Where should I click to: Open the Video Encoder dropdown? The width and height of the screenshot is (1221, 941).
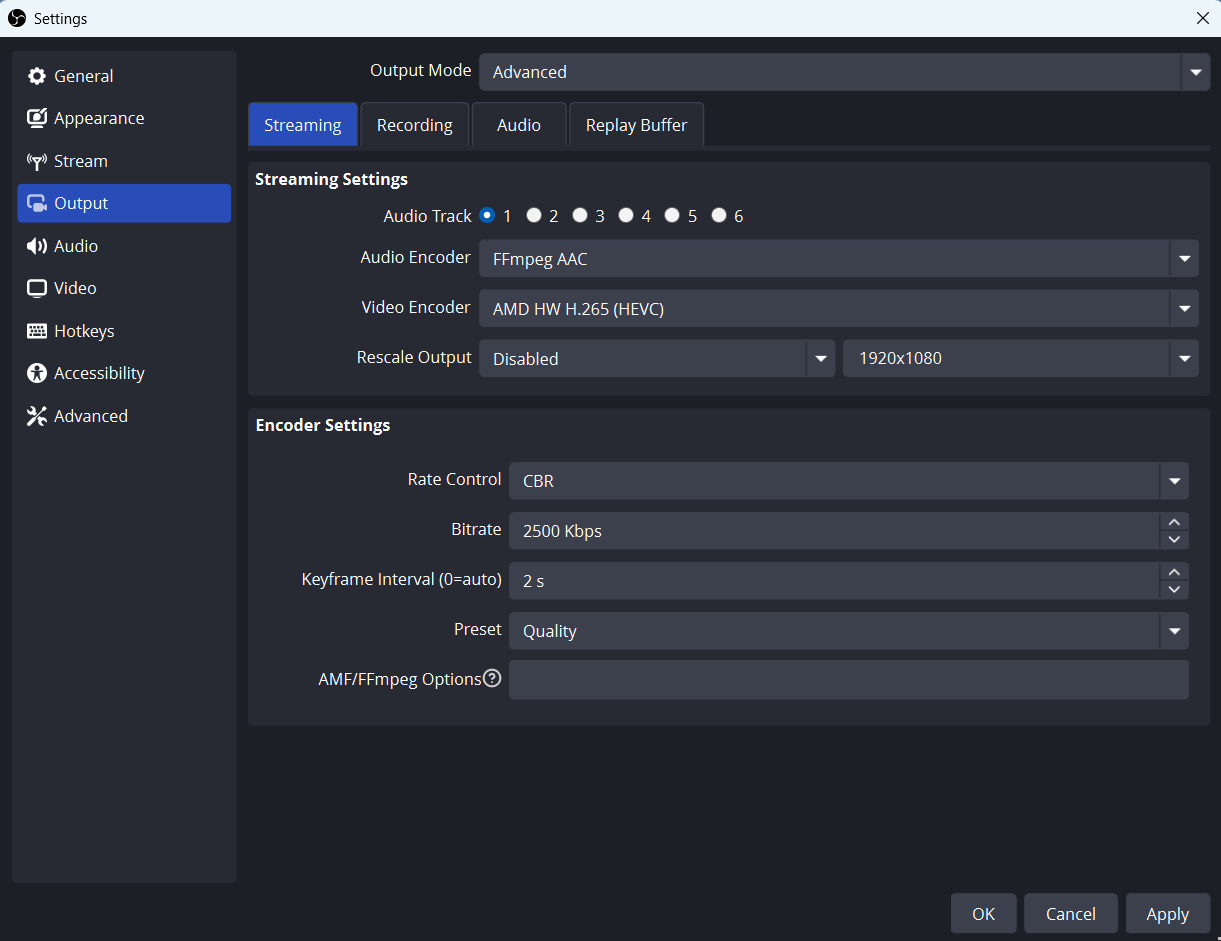pyautogui.click(x=1184, y=309)
